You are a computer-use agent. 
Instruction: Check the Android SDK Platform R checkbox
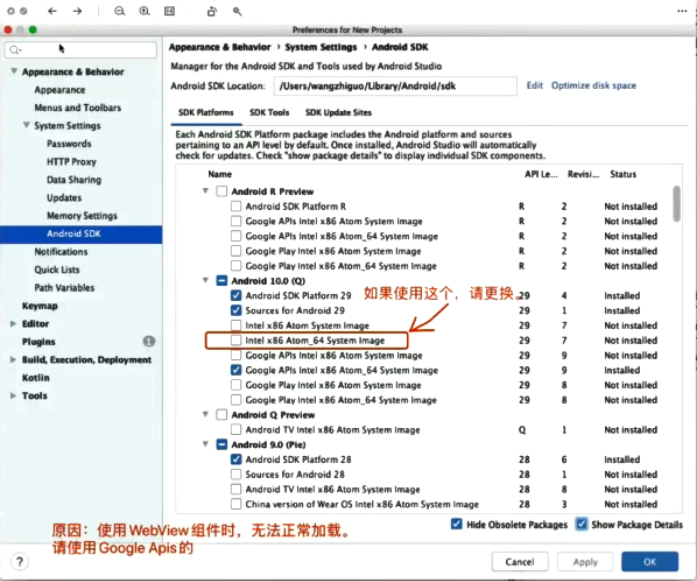(236, 206)
